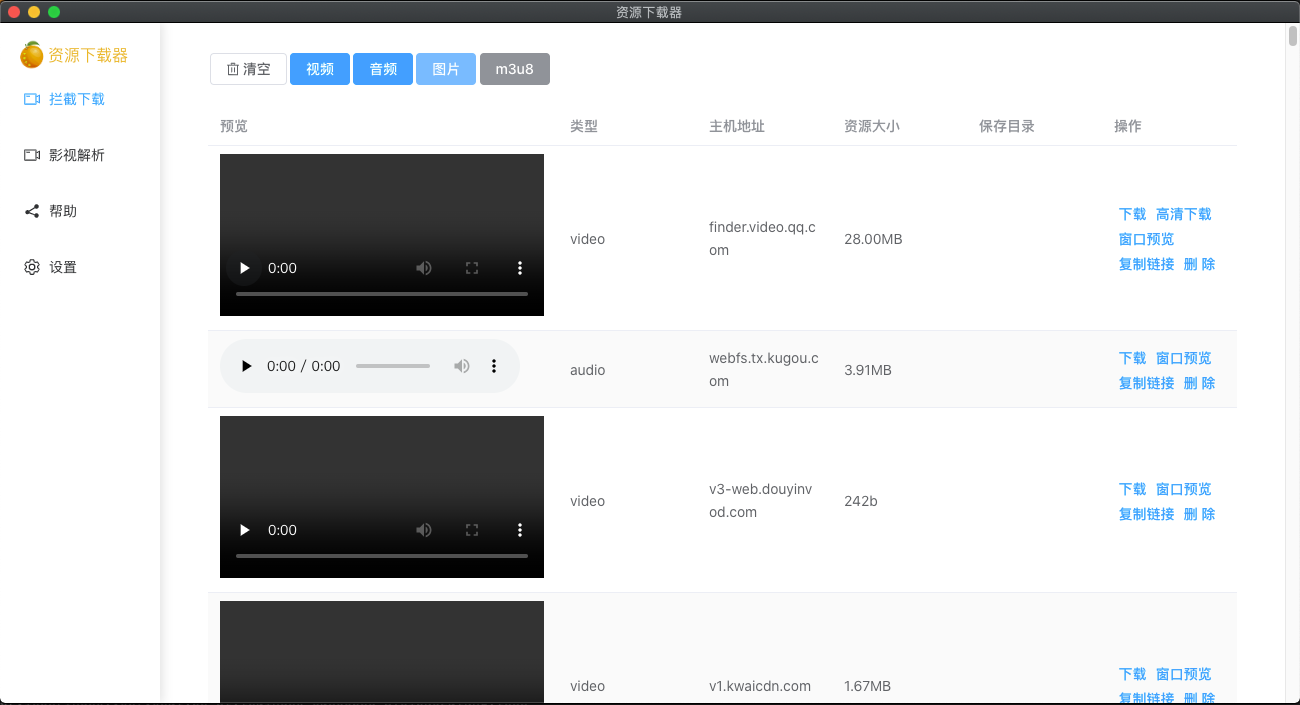The image size is (1300, 705).
Task: Toggle the 音频 filter button
Action: (x=383, y=69)
